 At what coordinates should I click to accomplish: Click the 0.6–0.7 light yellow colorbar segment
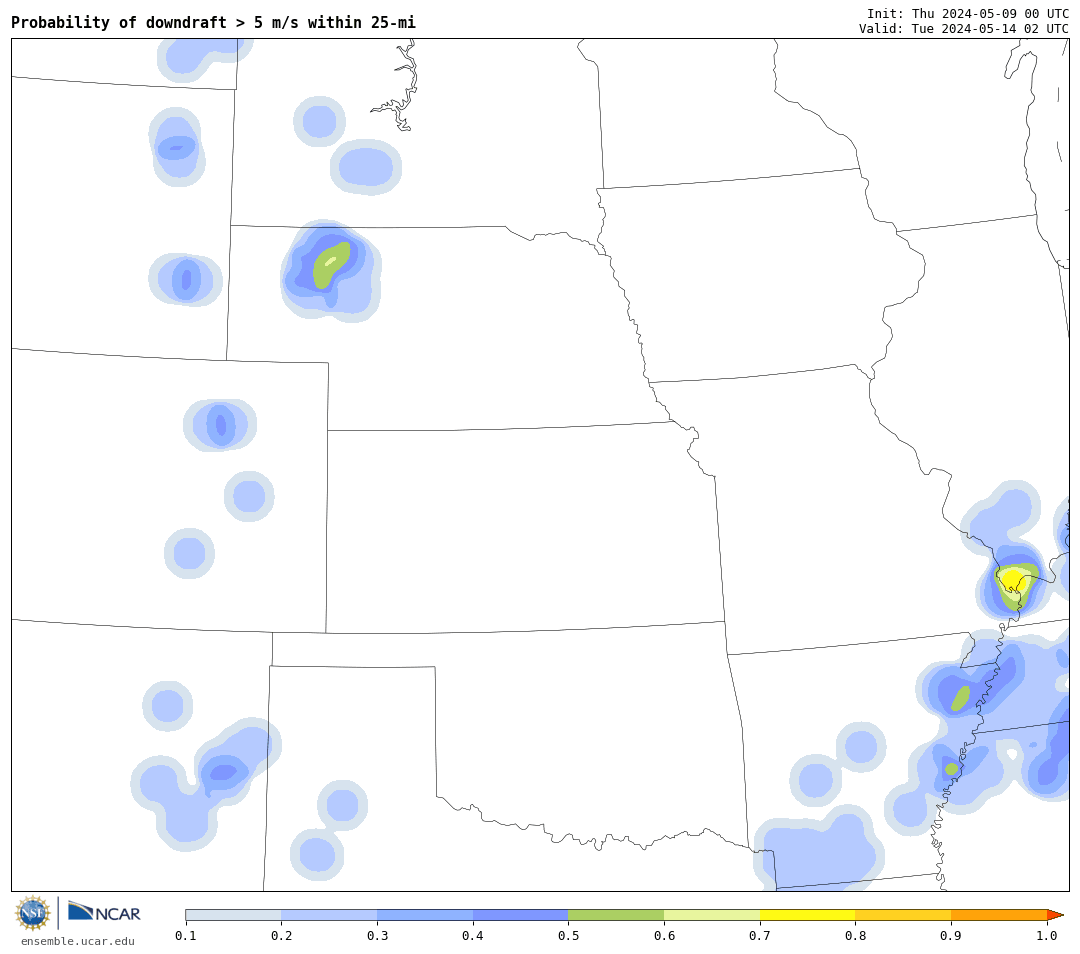(x=712, y=915)
